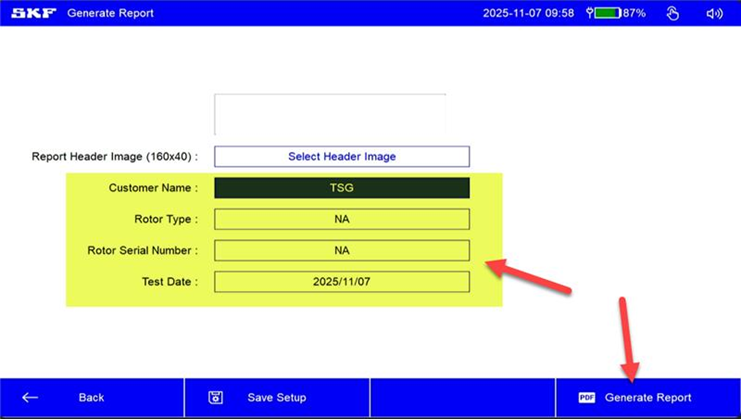
Task: Open the Select Header Image picker
Action: click(341, 156)
